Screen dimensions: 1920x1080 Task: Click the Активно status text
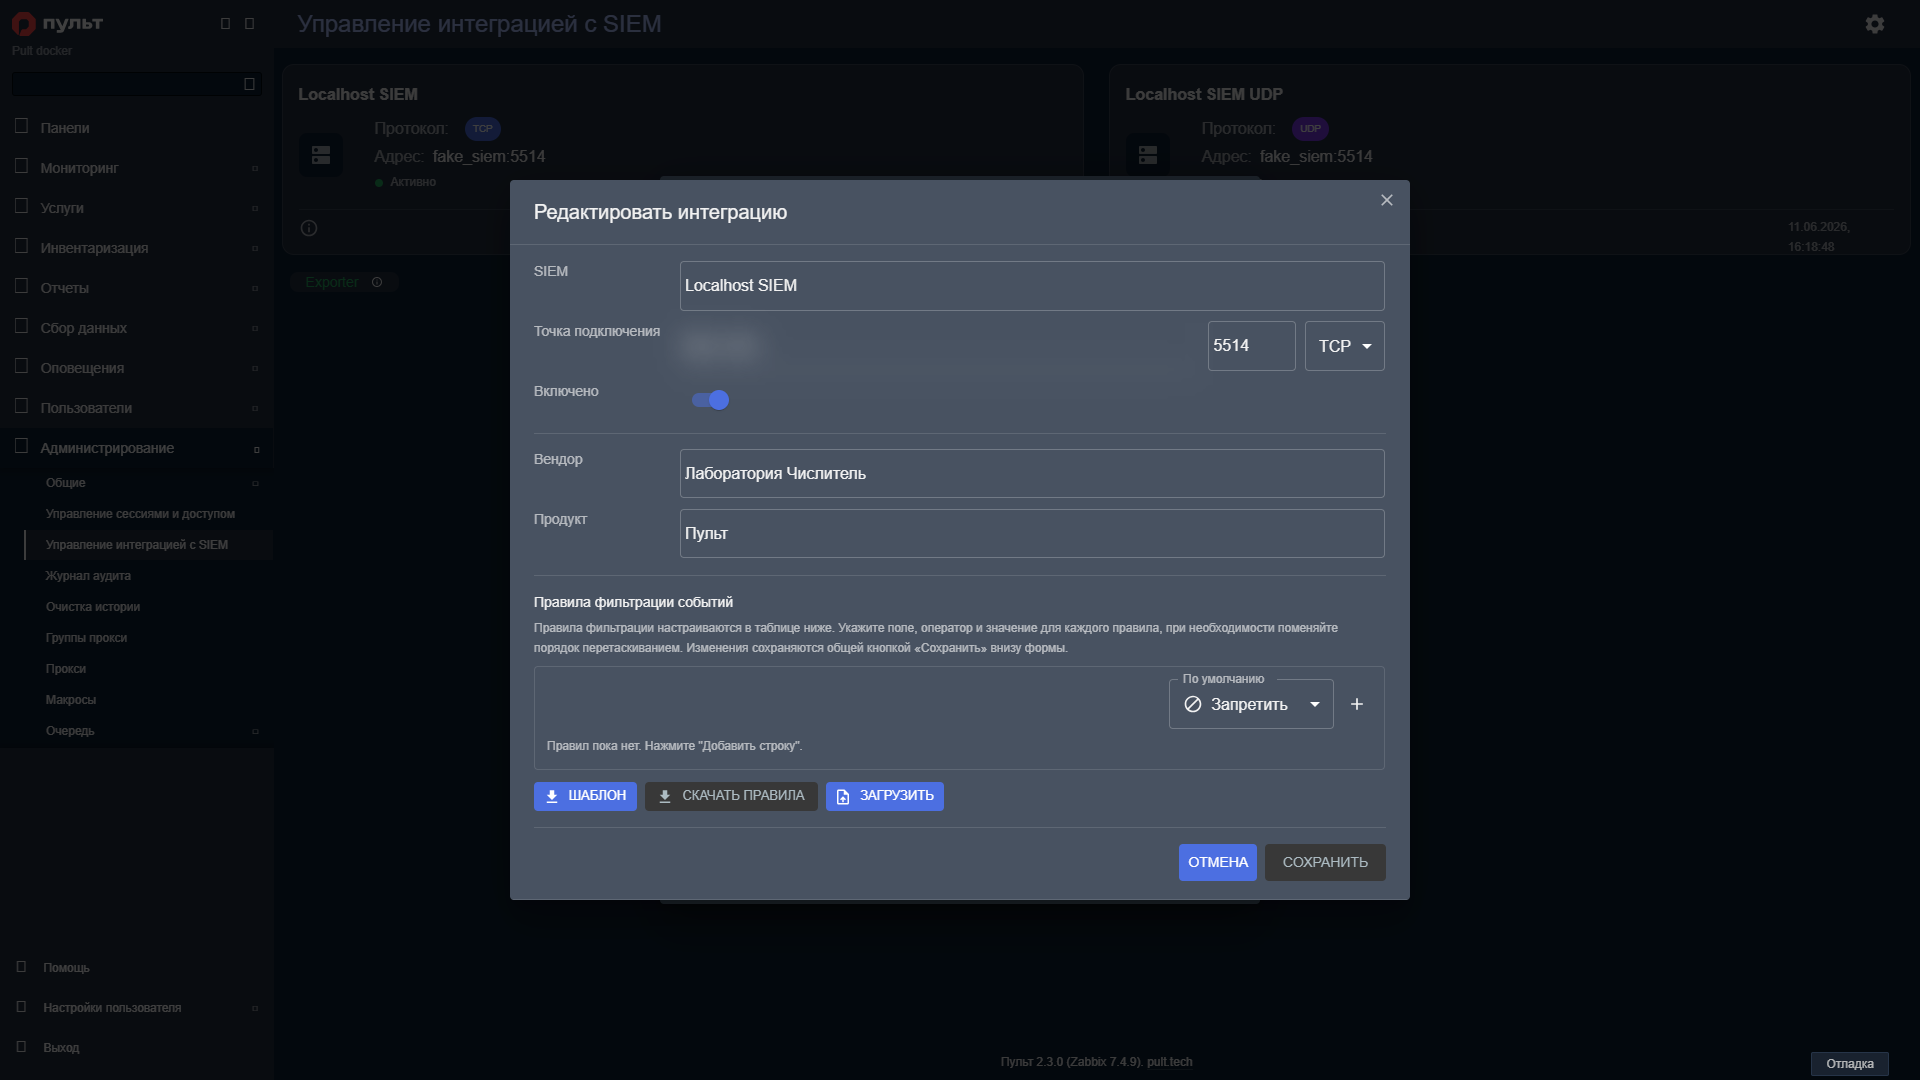pyautogui.click(x=413, y=182)
